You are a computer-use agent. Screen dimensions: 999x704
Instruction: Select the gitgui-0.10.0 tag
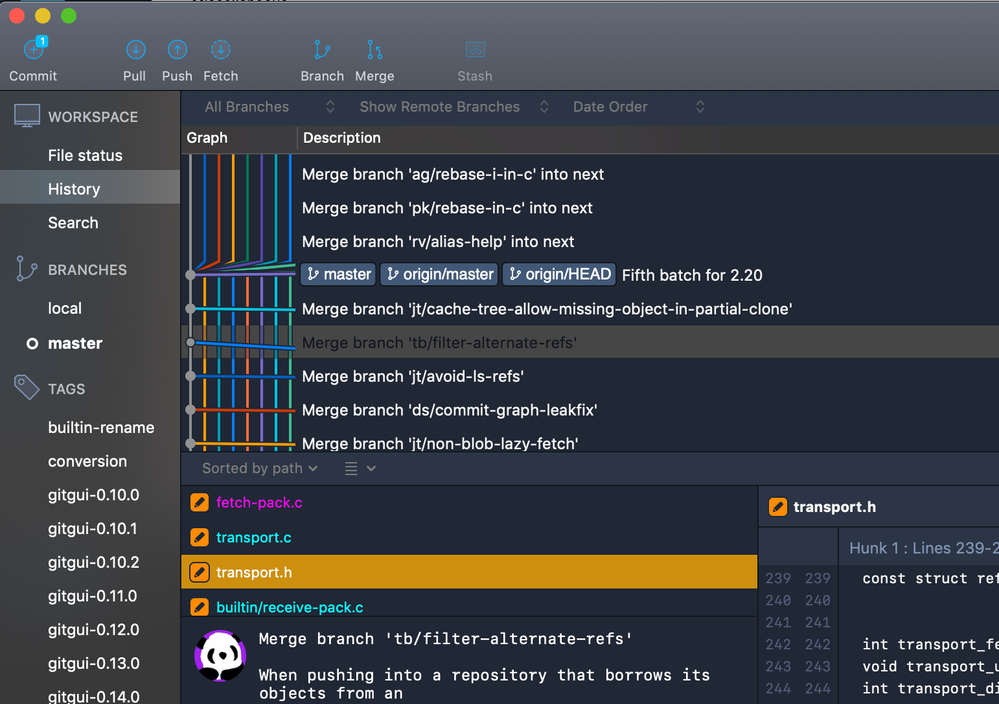pyautogui.click(x=94, y=495)
